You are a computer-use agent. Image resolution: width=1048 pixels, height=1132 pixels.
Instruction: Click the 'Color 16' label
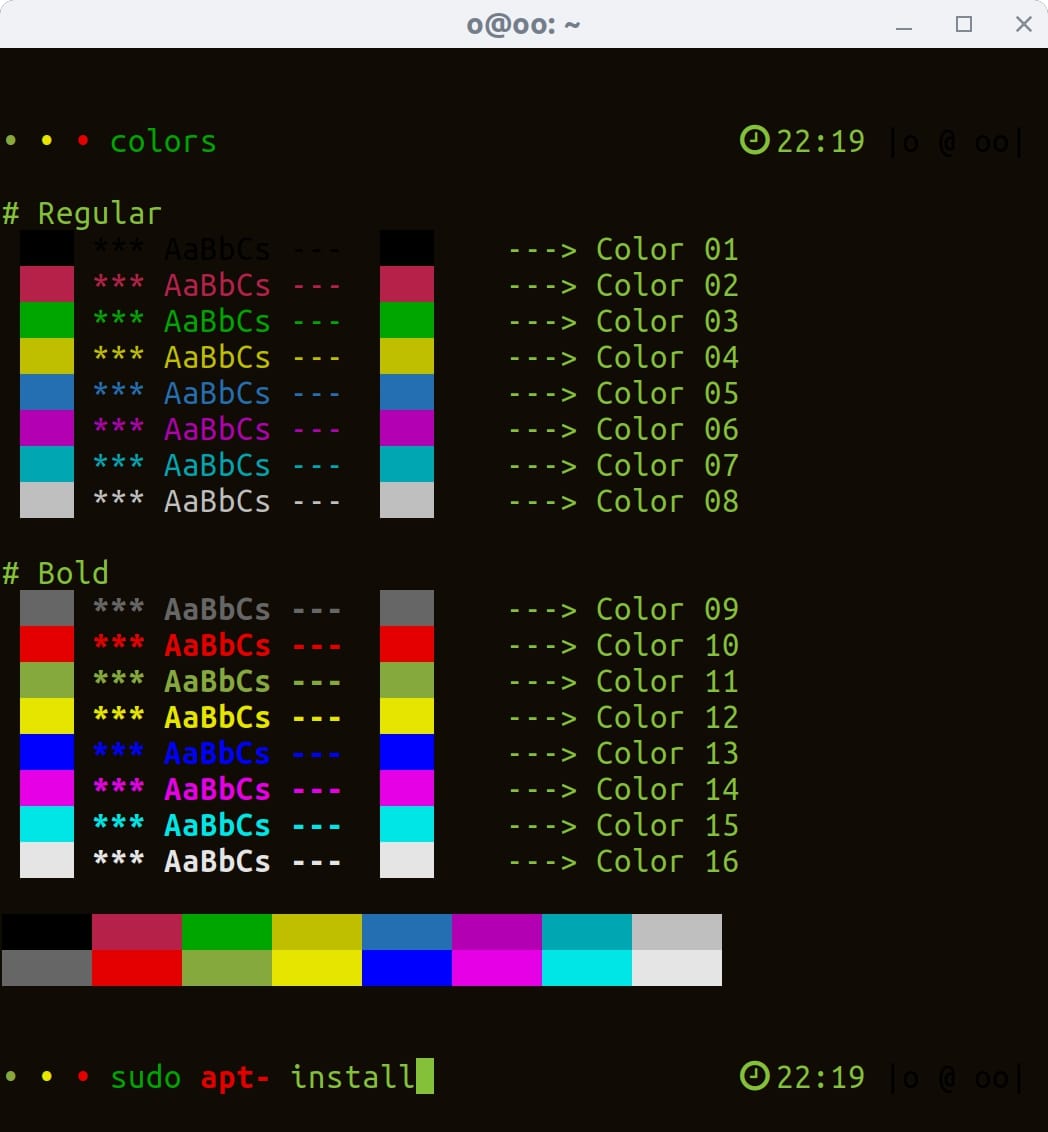(x=667, y=861)
